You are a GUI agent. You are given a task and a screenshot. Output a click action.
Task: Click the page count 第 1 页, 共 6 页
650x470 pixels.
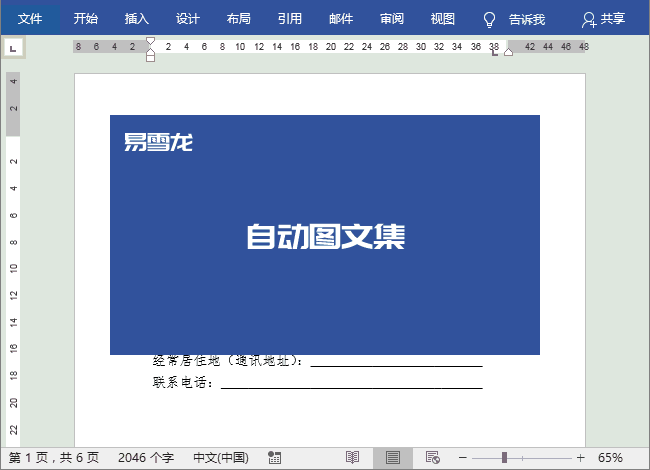(x=54, y=458)
